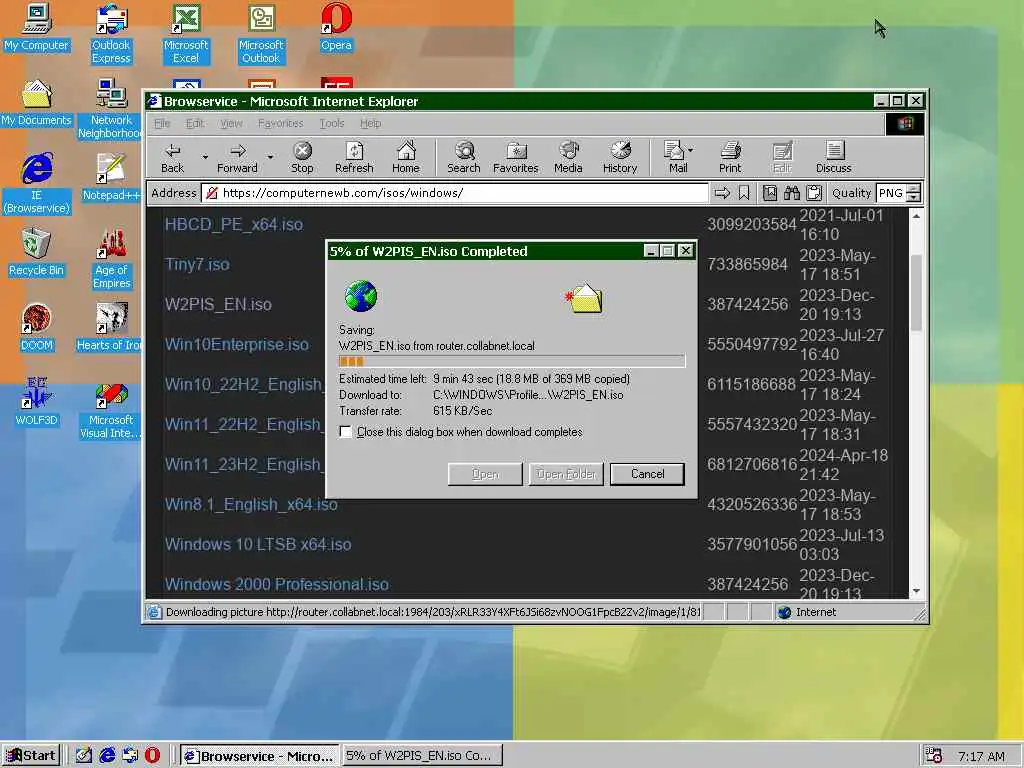Switch to 5% of W2PIS_EN.iso taskbar button
Viewport: 1024px width, 768px height.
click(423, 756)
